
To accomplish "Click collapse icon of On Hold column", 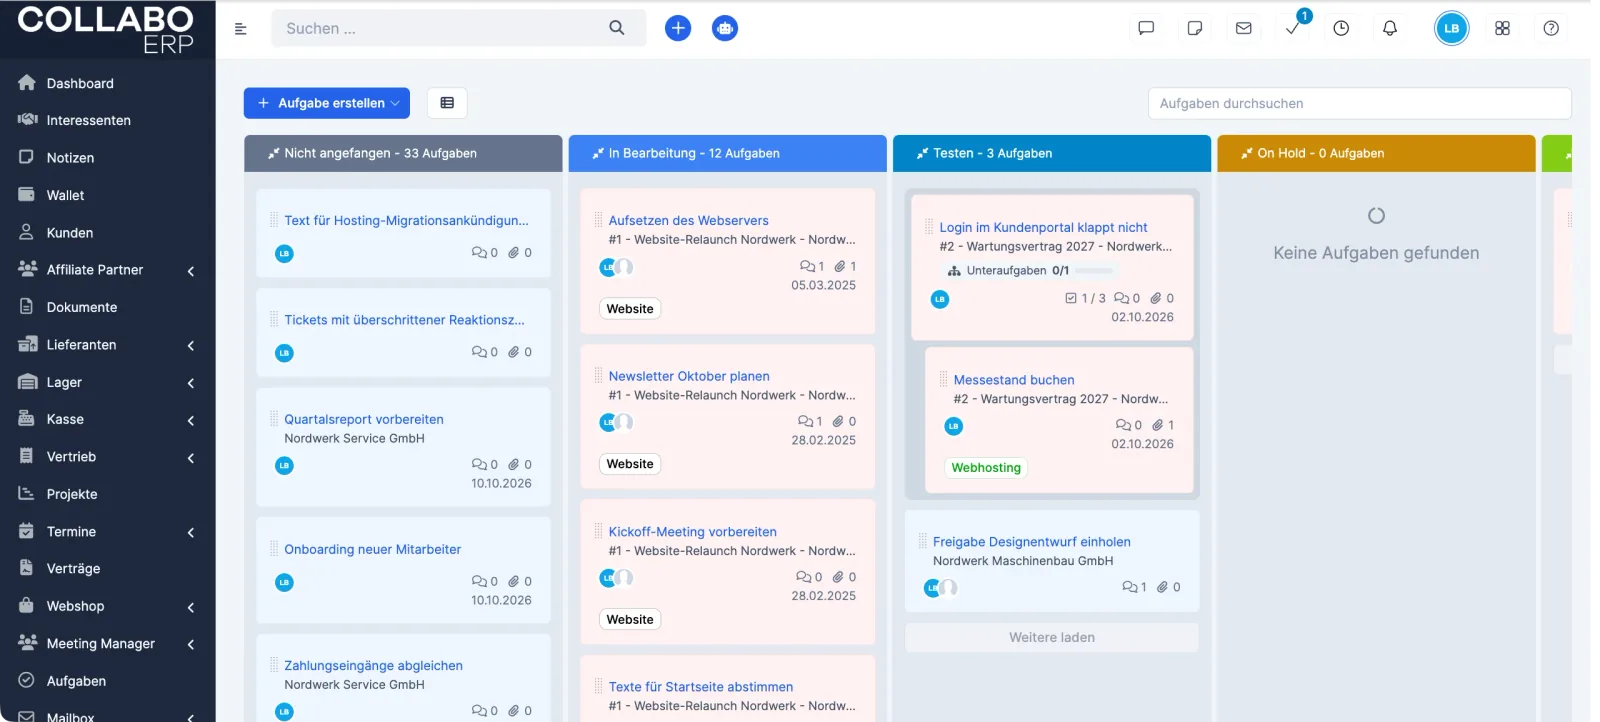I will pyautogui.click(x=1247, y=154).
